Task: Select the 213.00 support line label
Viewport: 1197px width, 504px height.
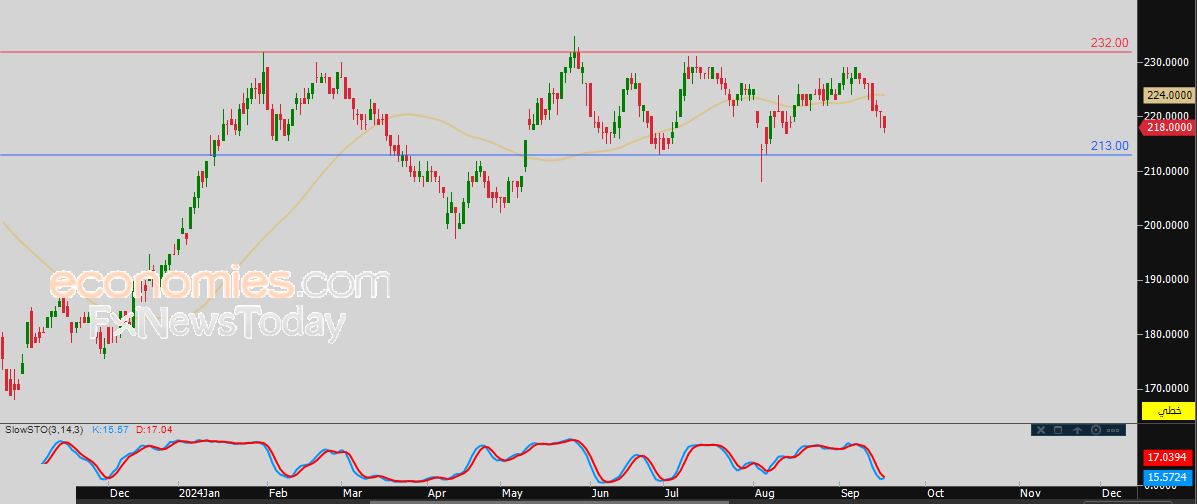Action: tap(1109, 146)
